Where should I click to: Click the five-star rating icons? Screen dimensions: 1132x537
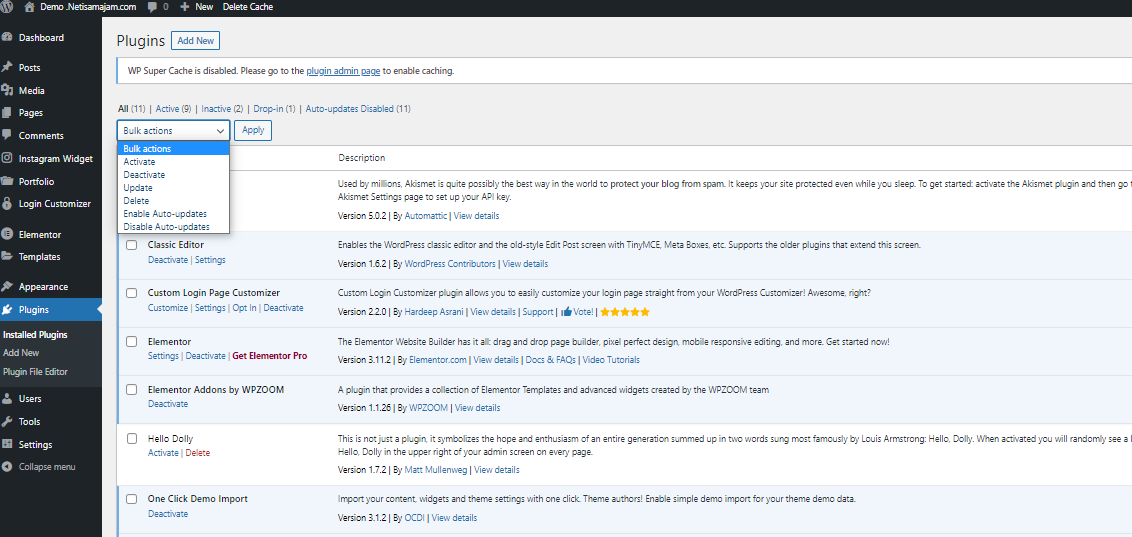pyautogui.click(x=625, y=312)
